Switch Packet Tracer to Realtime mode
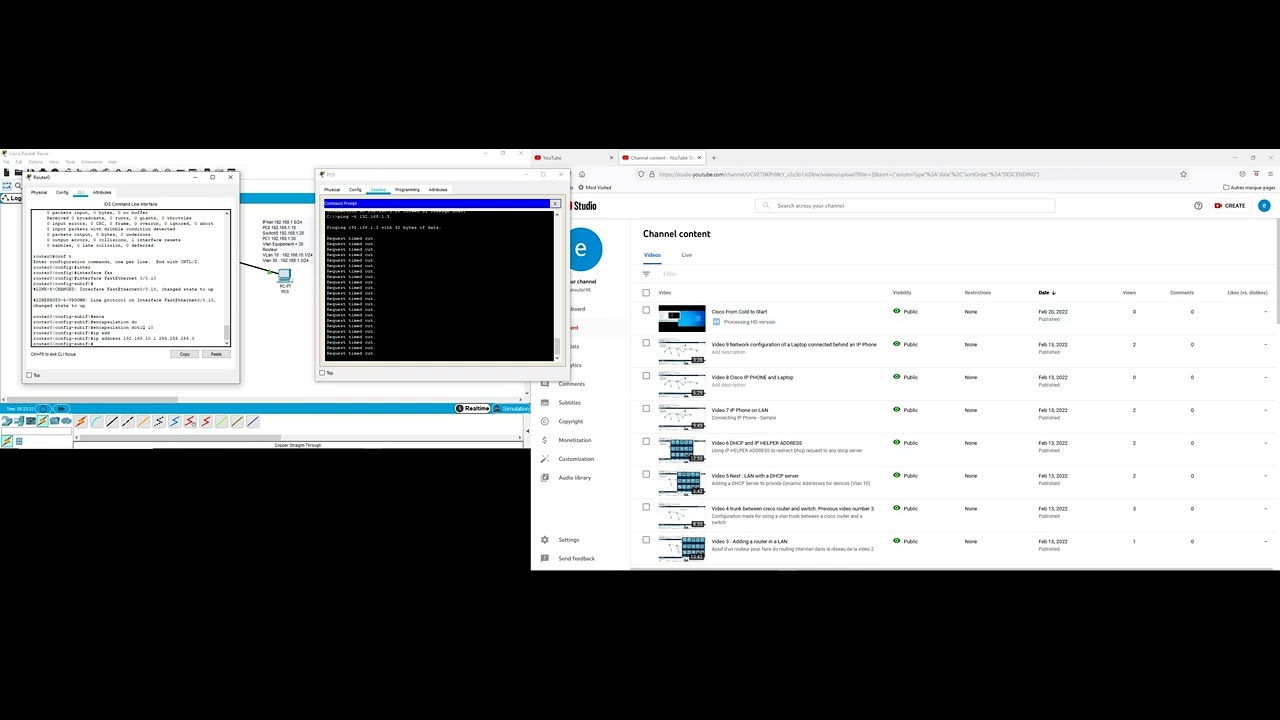Screen dimensions: 1280x720 474,408
